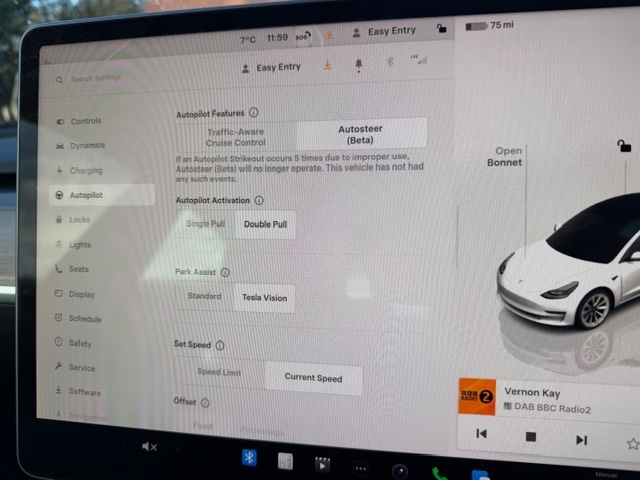Image resolution: width=640 pixels, height=480 pixels.
Task: Tap the search magnifier icon
Action: (60, 80)
